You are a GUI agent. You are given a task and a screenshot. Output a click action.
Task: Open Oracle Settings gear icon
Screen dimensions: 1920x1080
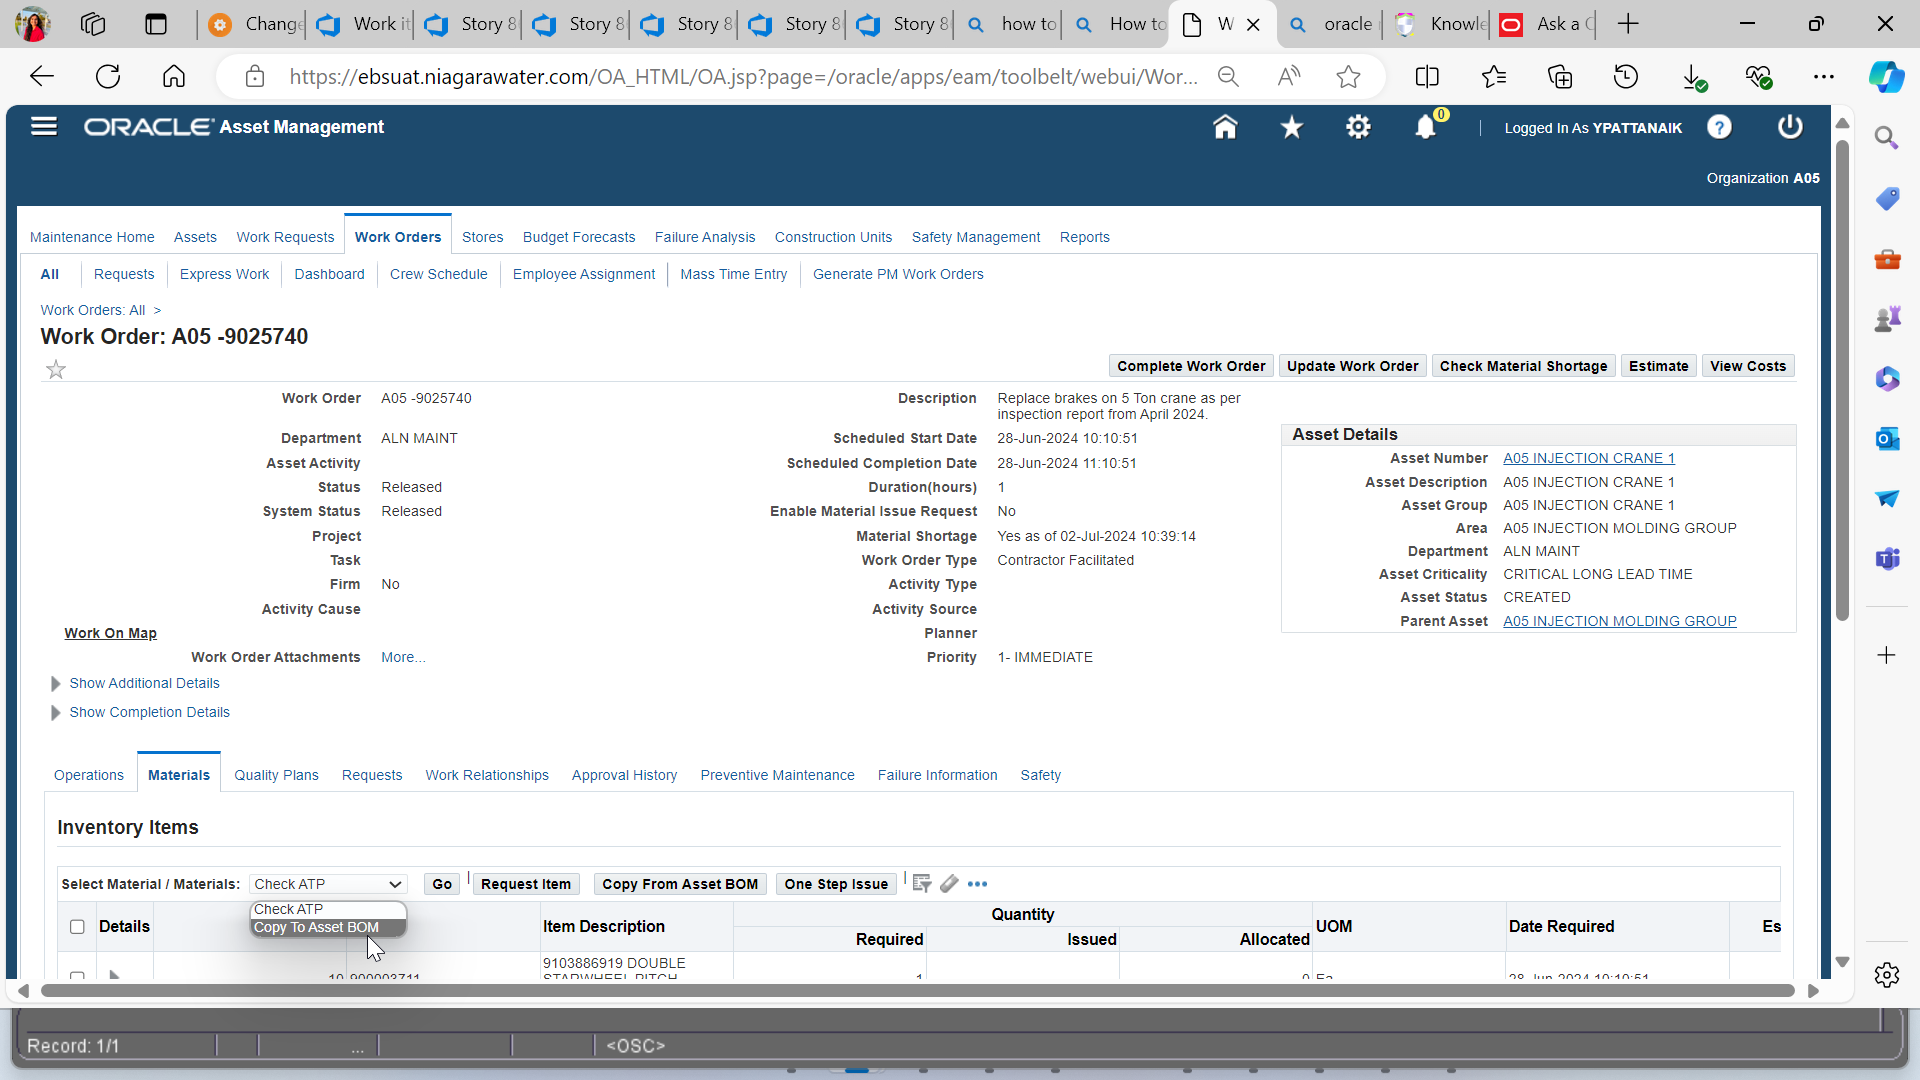pos(1358,127)
